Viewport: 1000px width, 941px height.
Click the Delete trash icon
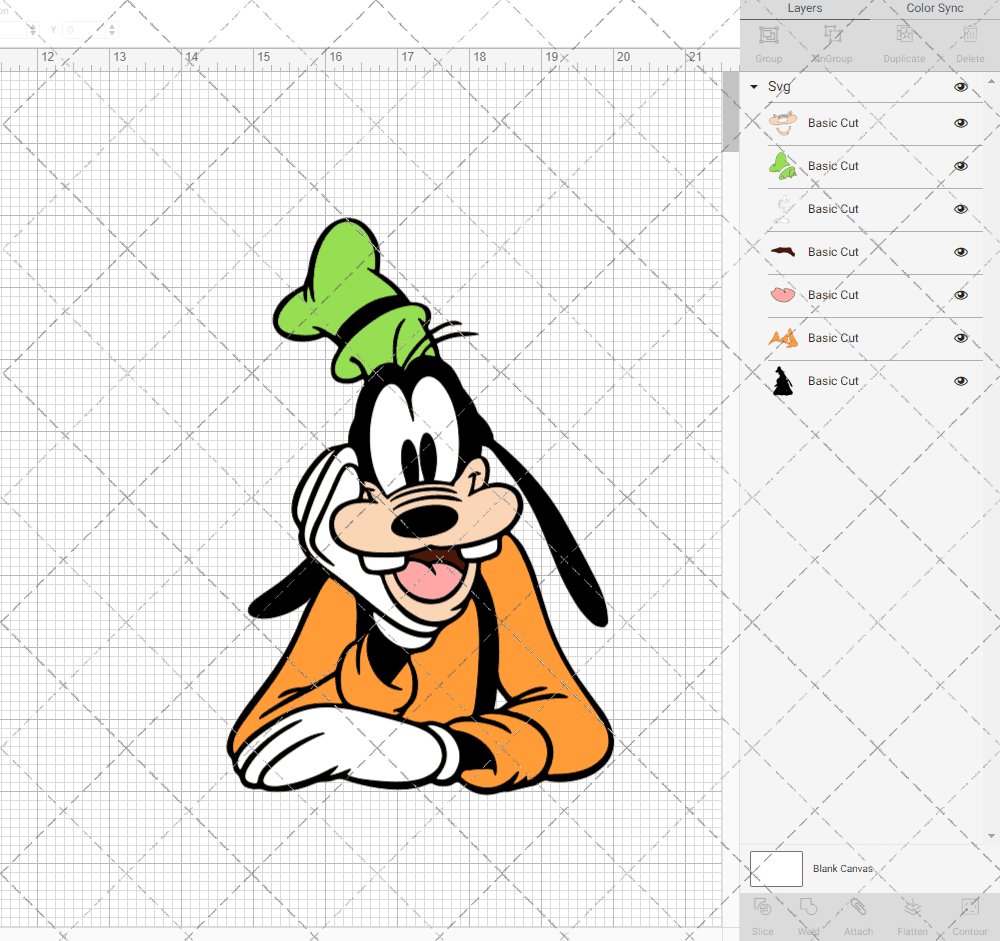(969, 34)
